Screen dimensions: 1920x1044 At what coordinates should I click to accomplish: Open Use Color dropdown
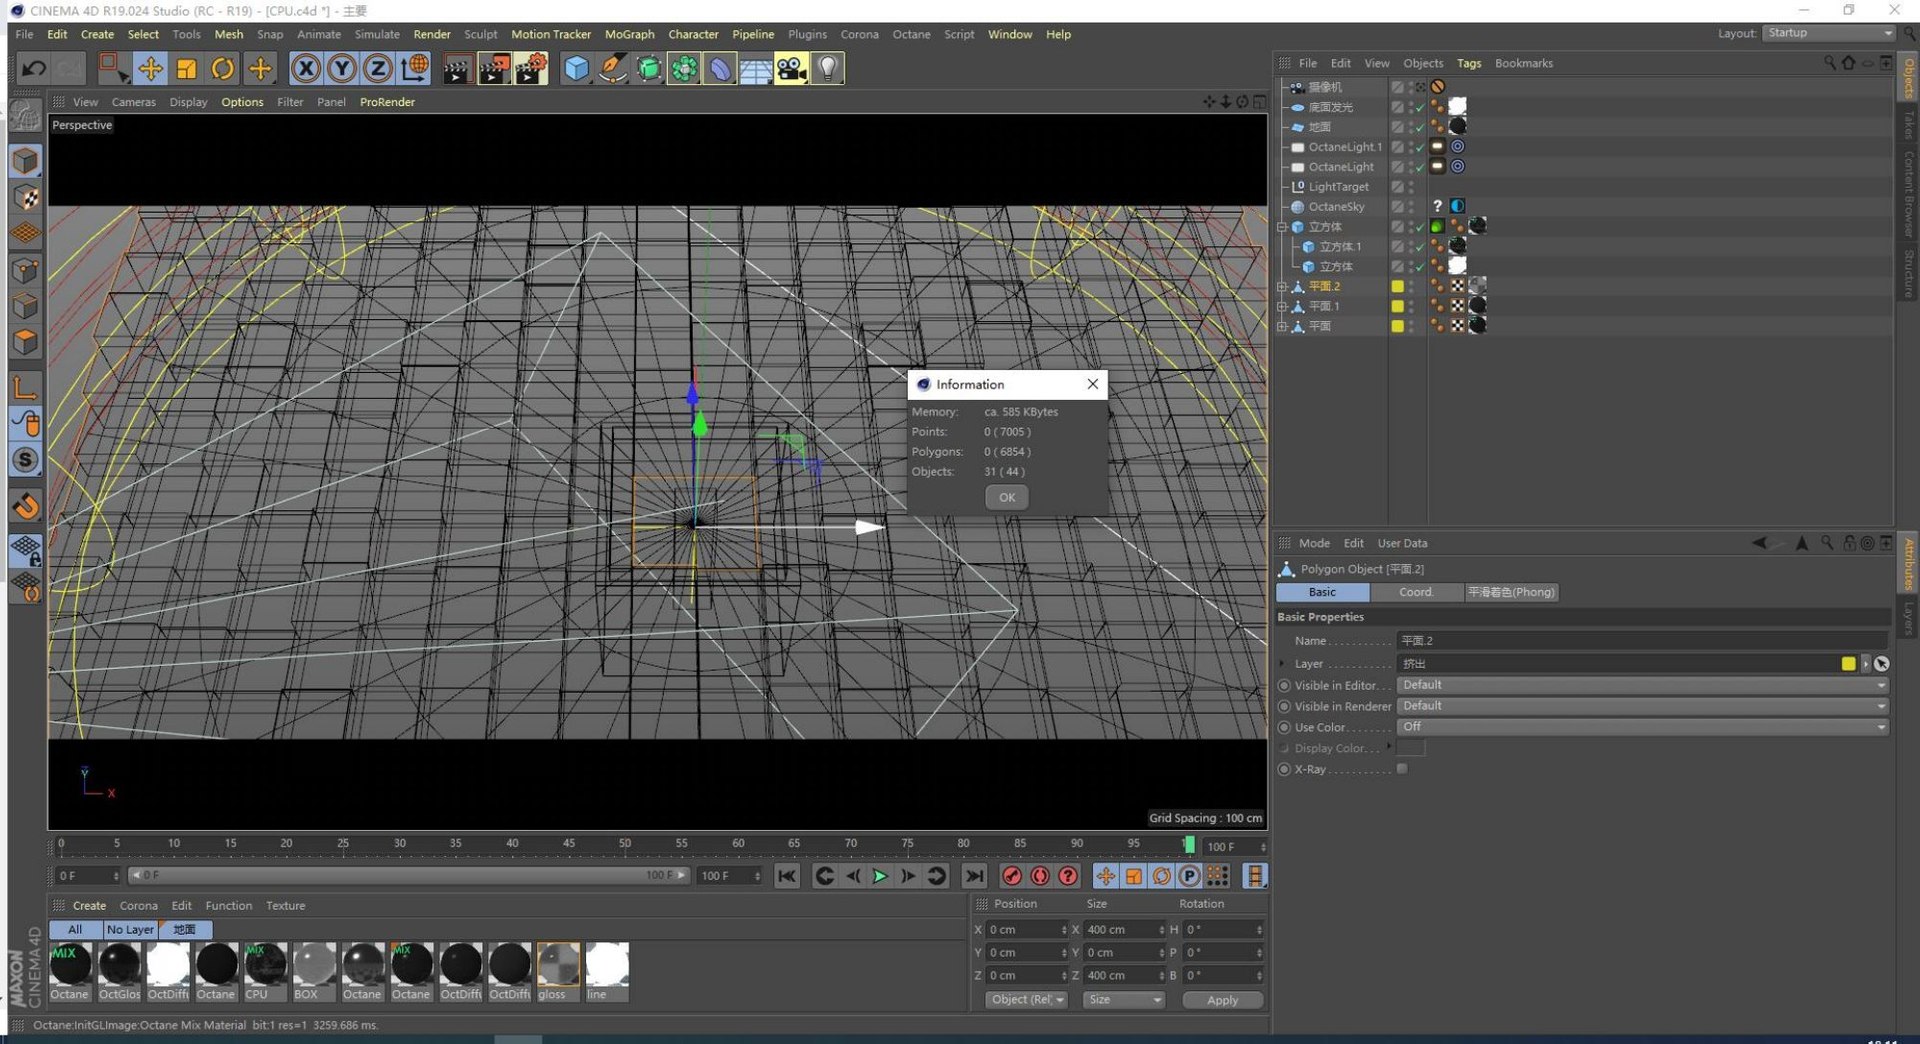[x=1642, y=727]
